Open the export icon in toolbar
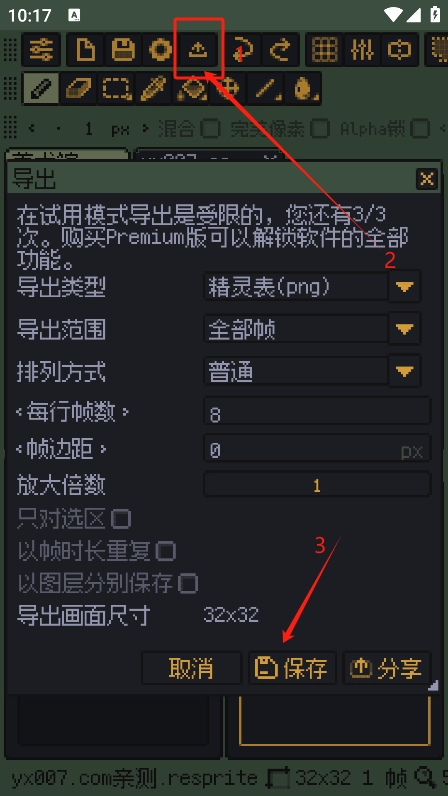448x796 pixels. point(199,50)
